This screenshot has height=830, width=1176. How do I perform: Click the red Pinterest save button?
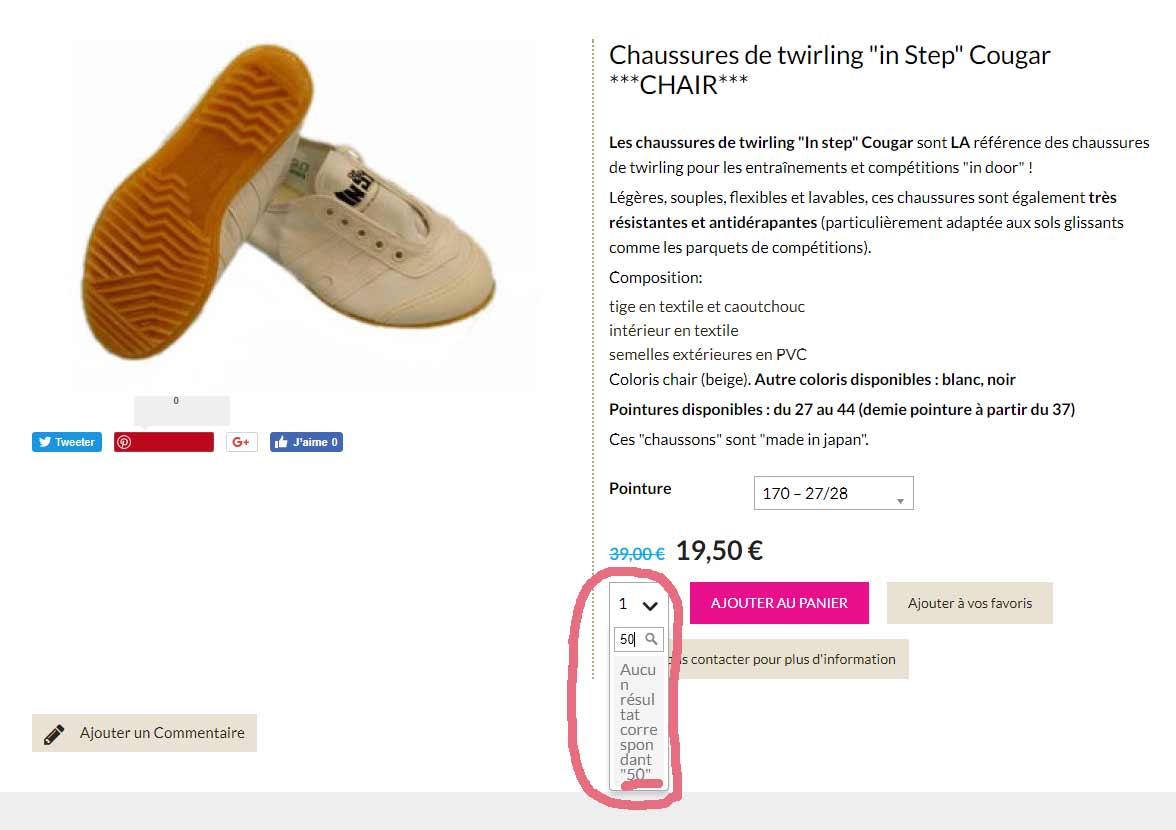pos(163,442)
